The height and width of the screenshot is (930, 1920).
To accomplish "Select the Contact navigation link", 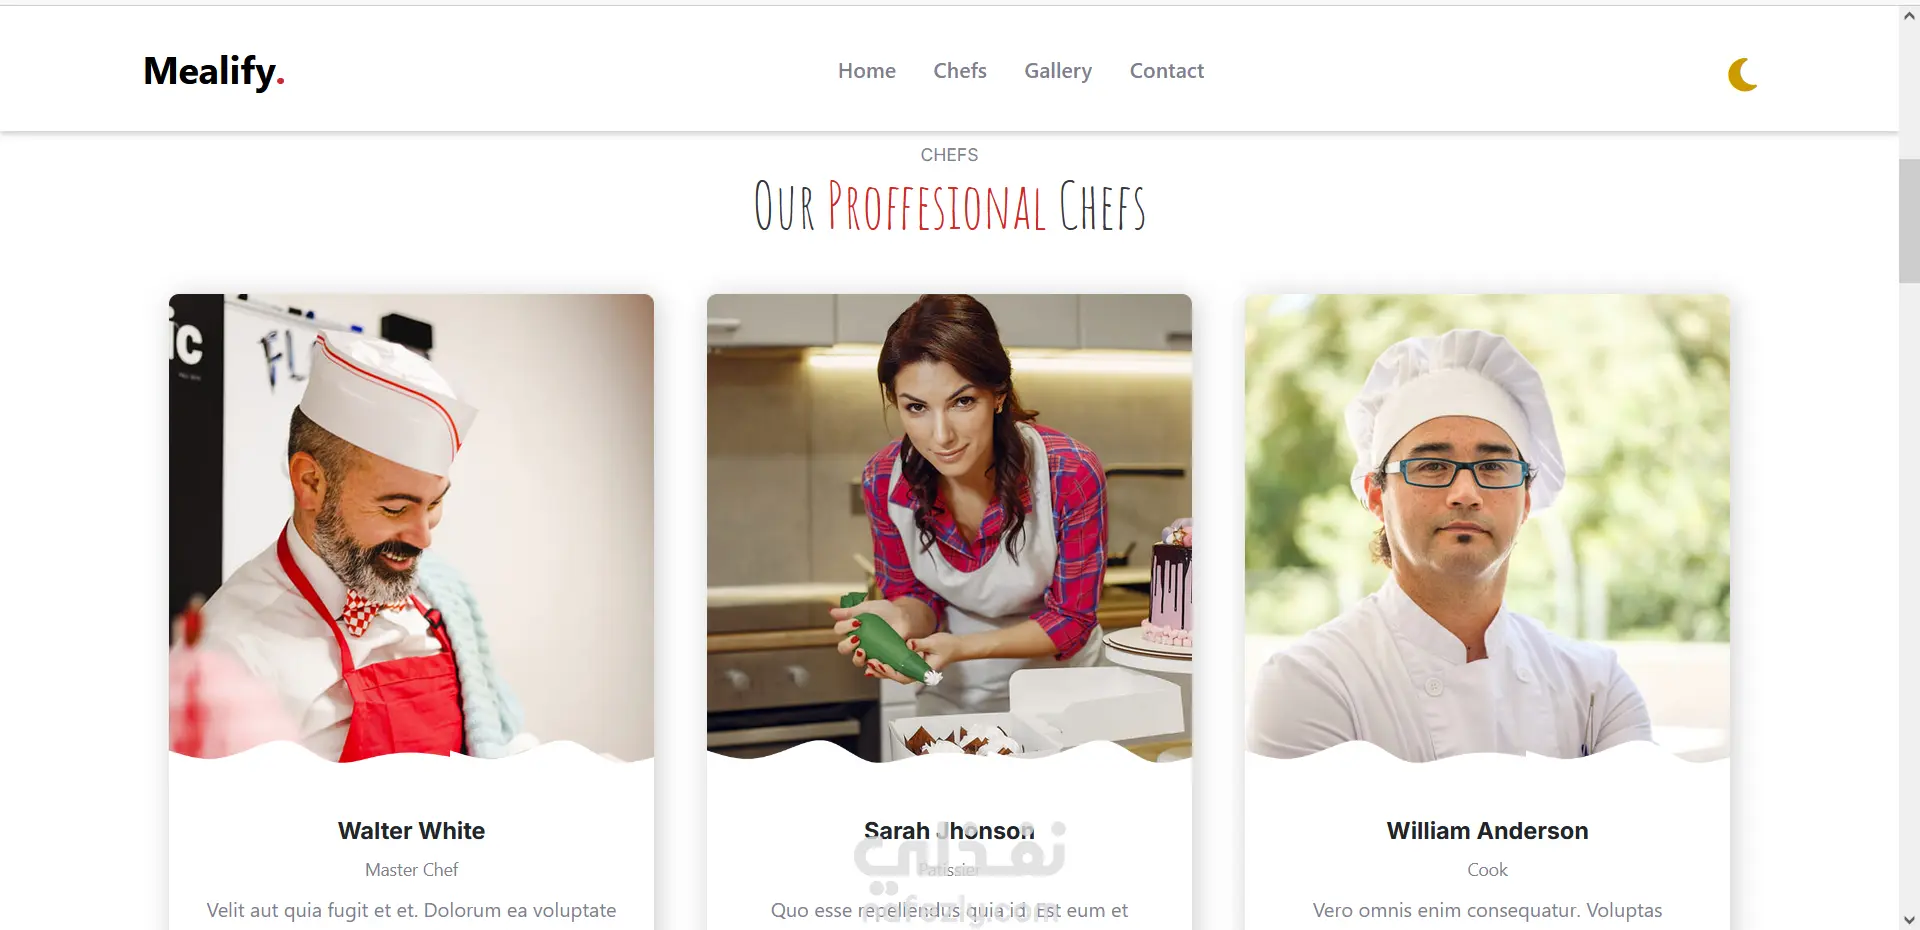I will point(1167,71).
